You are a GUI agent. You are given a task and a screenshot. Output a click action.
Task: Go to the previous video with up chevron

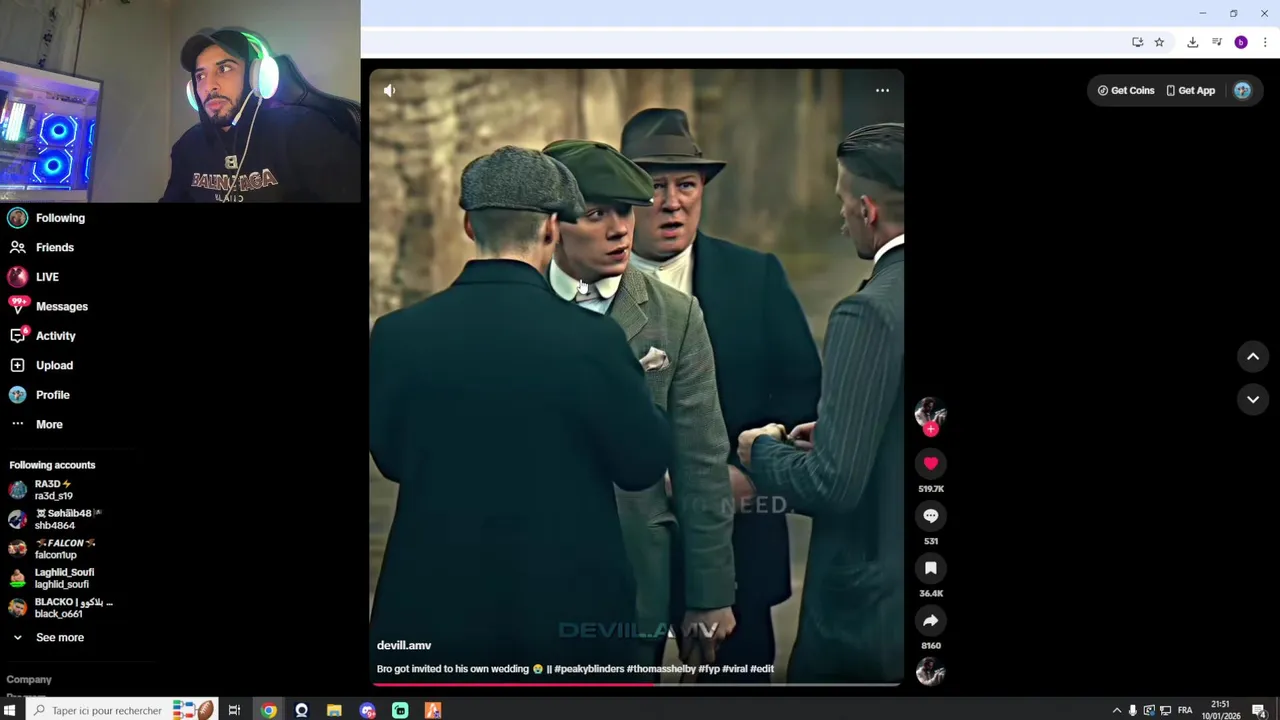coord(1252,356)
